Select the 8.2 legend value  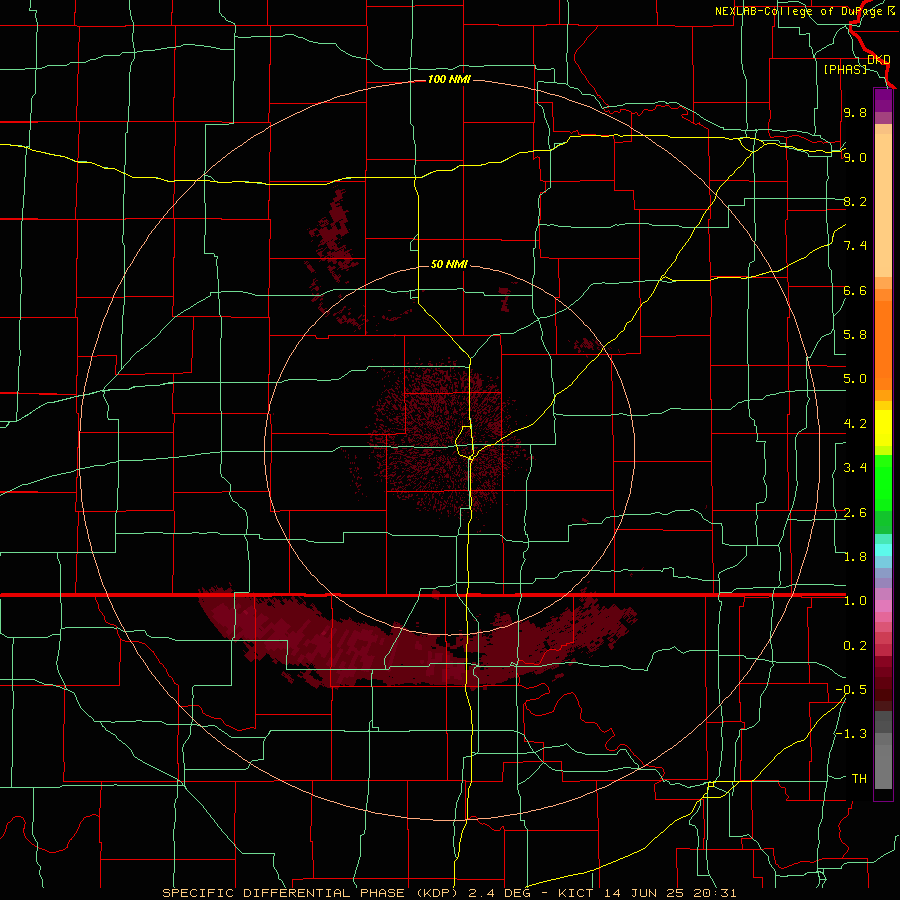pos(855,201)
